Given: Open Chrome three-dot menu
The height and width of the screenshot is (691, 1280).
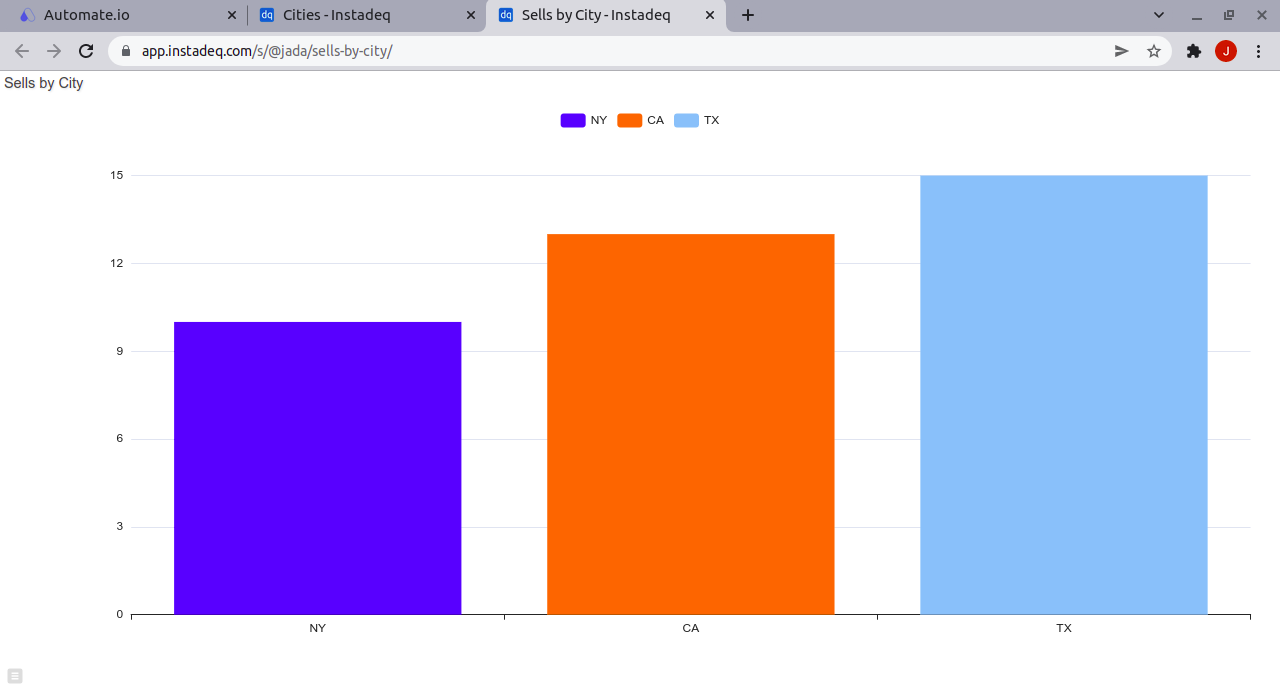Looking at the screenshot, I should (1258, 51).
